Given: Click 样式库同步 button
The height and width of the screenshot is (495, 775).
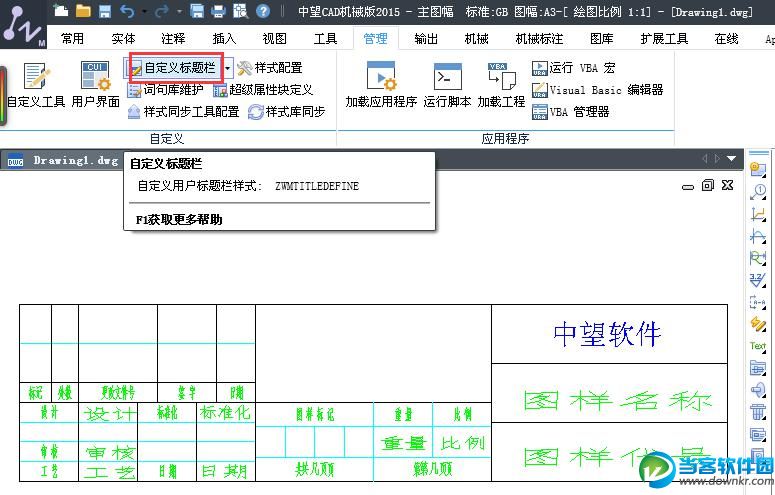Looking at the screenshot, I should coord(287,112).
